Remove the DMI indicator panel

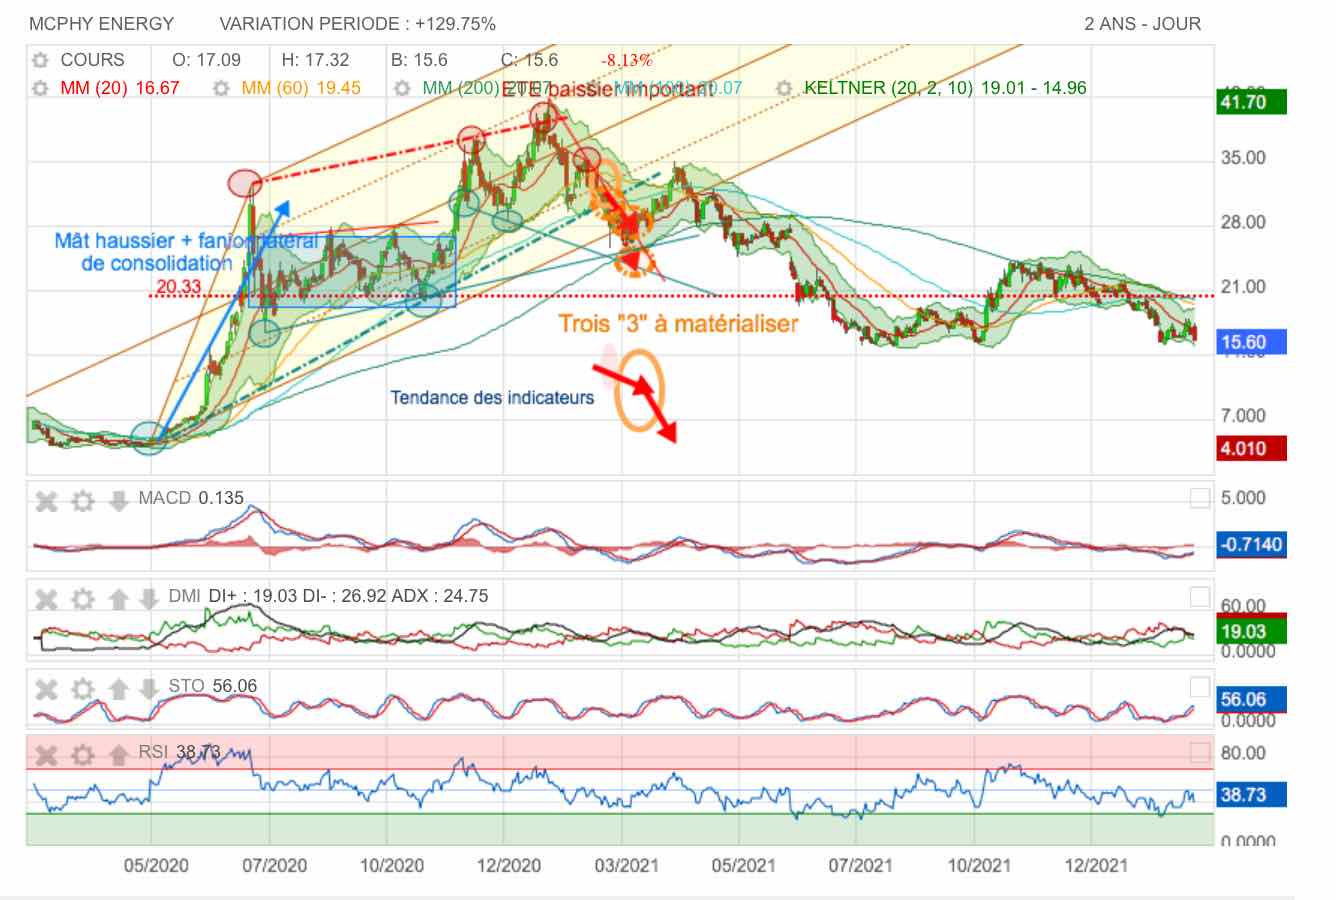(x=47, y=599)
